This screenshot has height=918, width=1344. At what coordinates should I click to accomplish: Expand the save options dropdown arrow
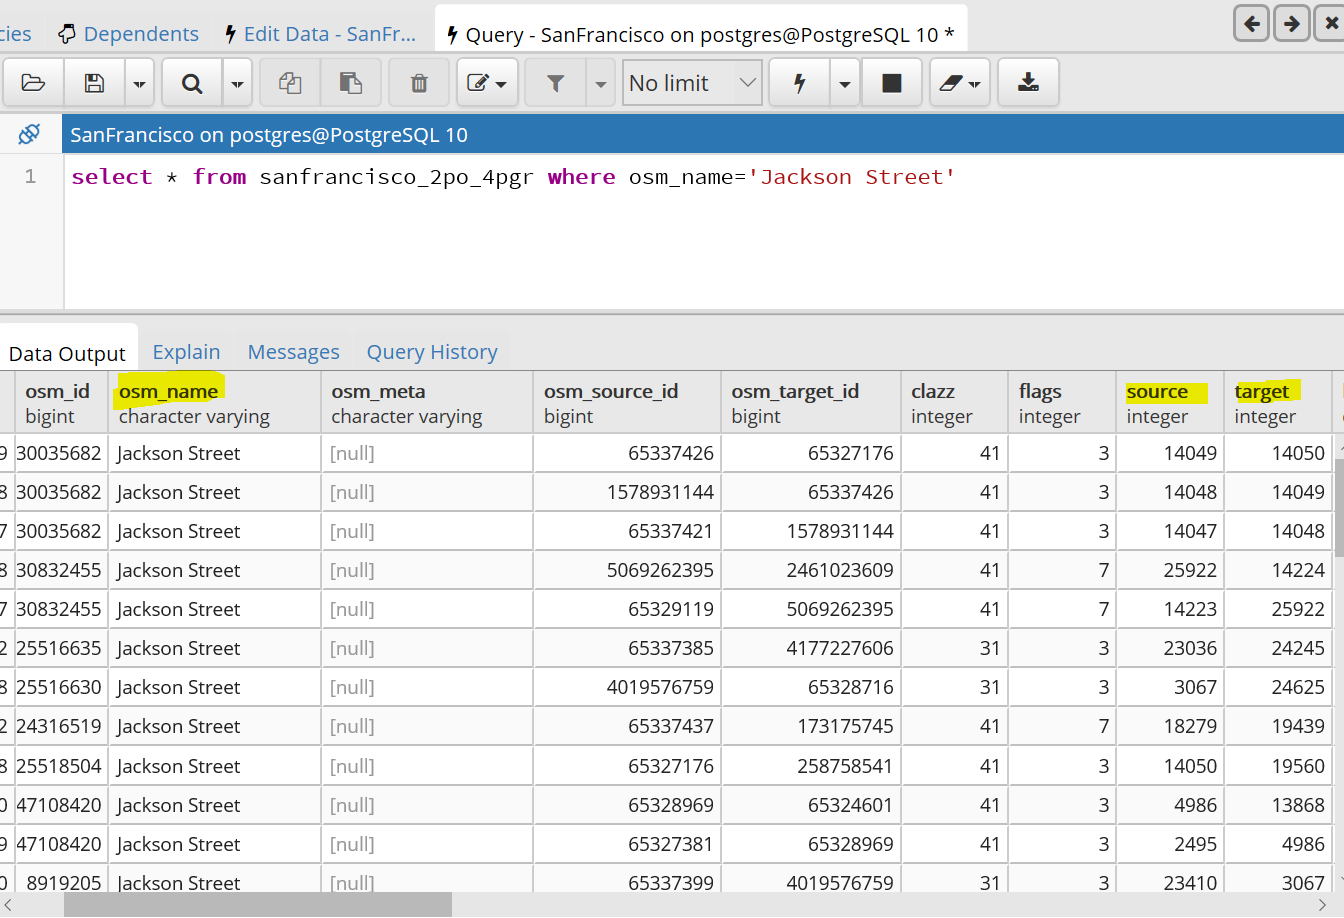139,83
